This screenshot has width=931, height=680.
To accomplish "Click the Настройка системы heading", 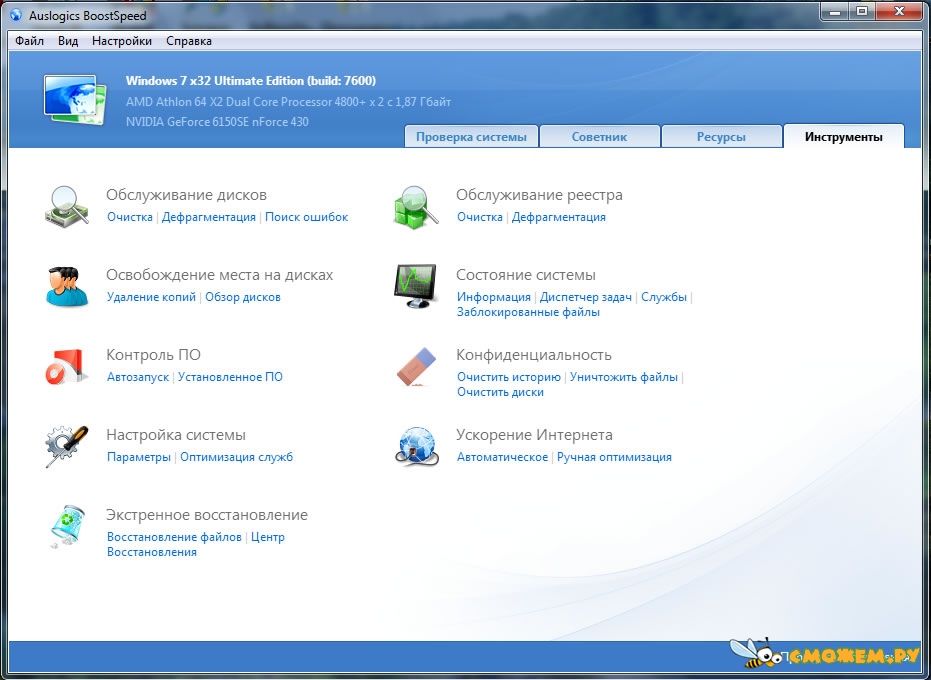I will pos(176,435).
